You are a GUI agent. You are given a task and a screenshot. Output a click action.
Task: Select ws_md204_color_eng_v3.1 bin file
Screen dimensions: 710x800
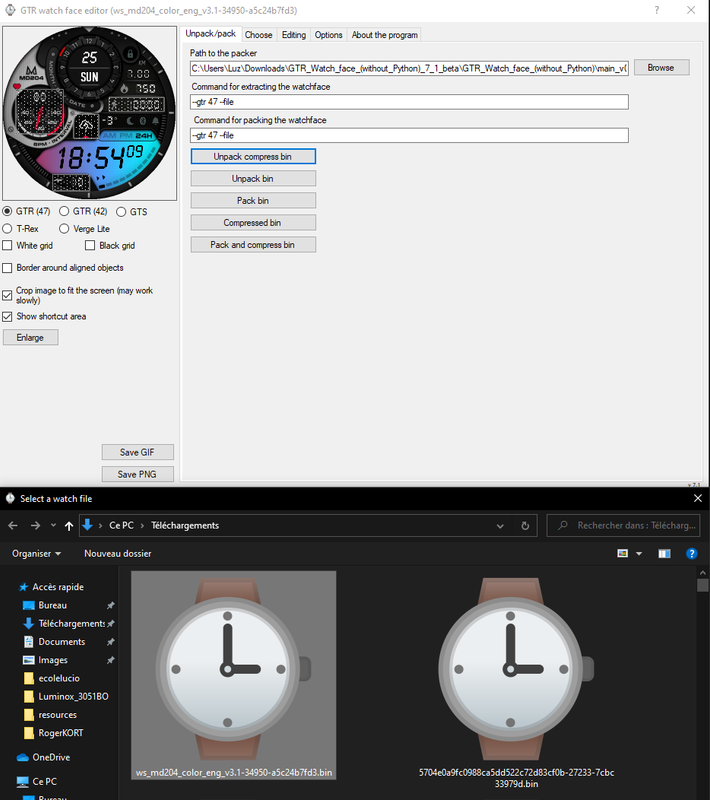click(x=234, y=675)
